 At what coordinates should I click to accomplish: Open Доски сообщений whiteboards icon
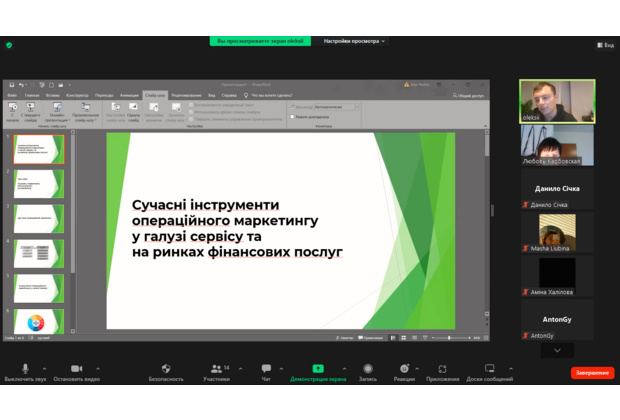click(x=489, y=369)
